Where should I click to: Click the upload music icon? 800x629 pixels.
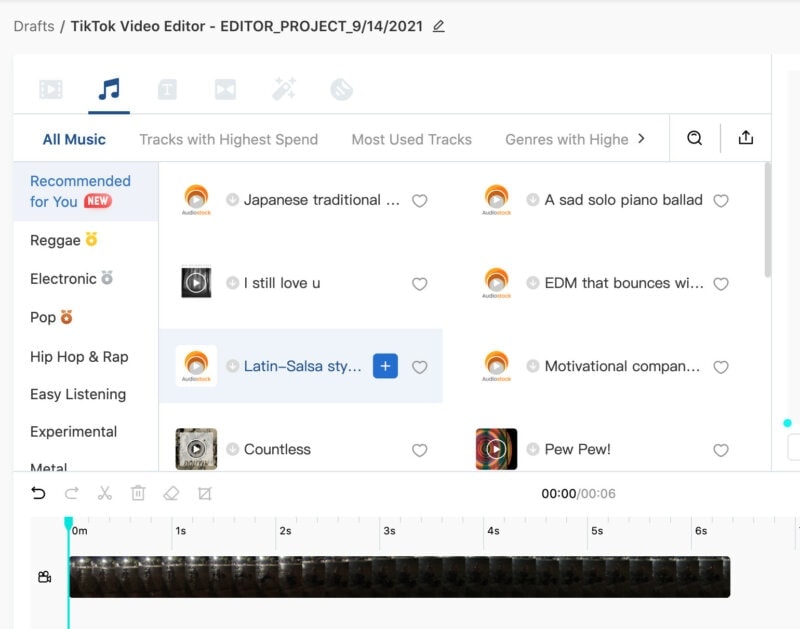click(745, 138)
